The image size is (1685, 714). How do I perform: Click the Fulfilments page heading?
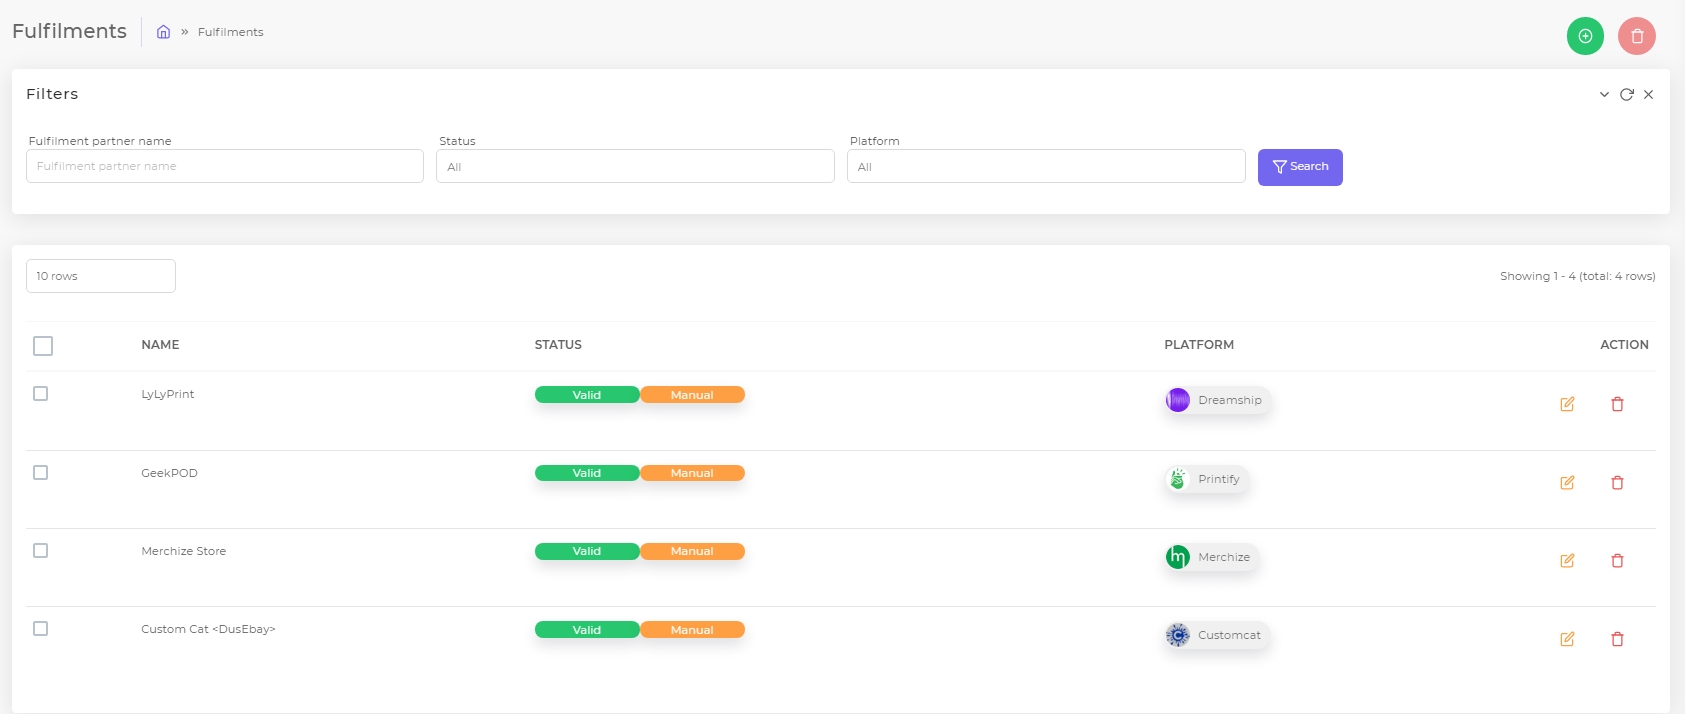(70, 31)
